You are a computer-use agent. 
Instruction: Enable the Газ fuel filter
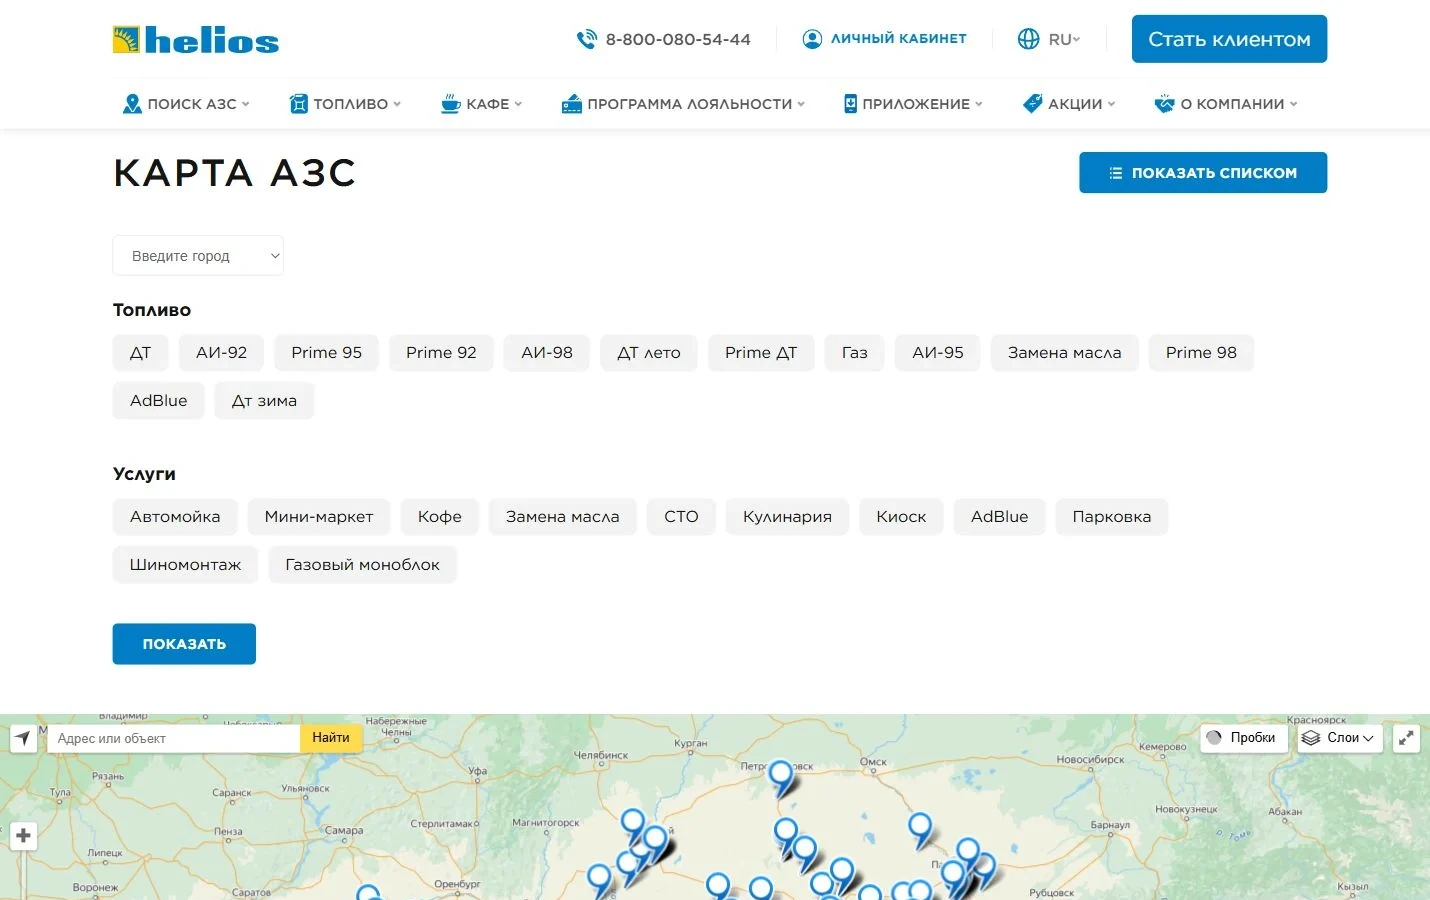tap(854, 353)
